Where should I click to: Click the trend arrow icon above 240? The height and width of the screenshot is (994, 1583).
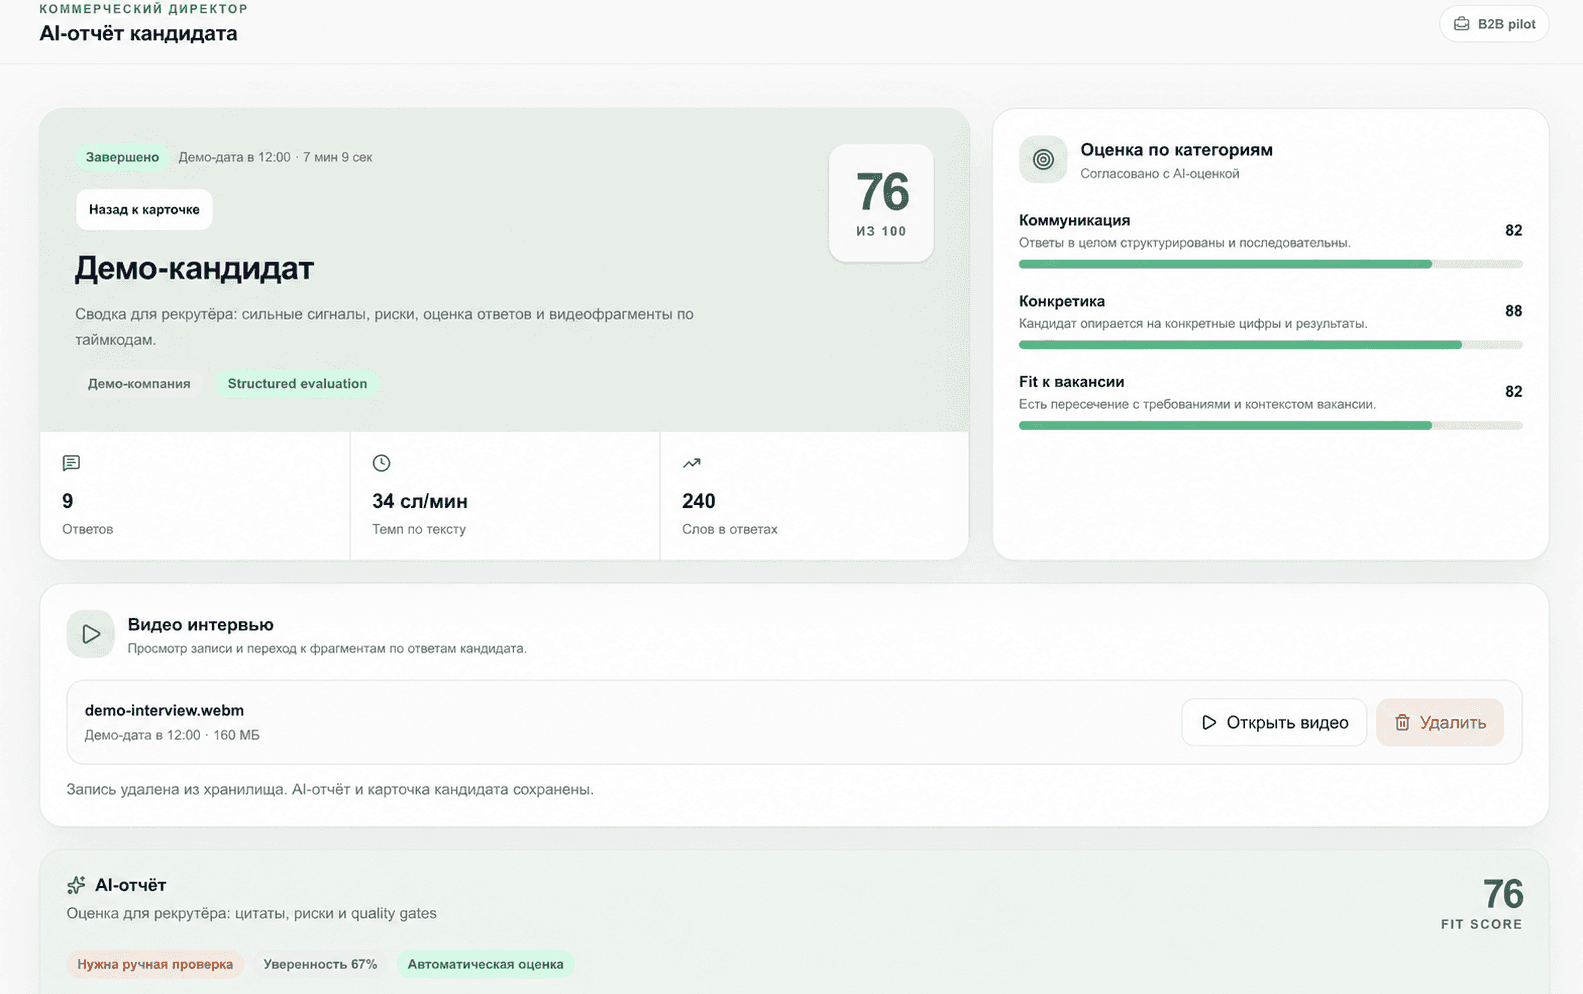pos(691,463)
